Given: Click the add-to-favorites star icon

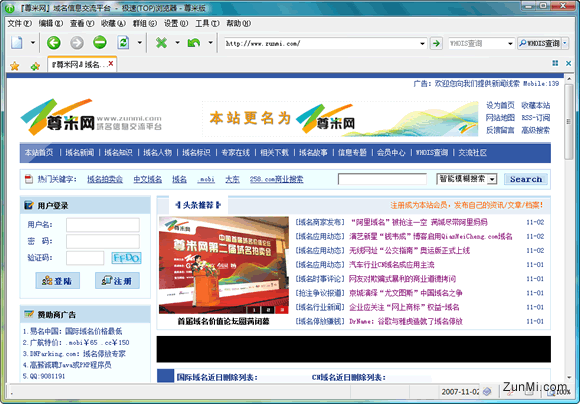Looking at the screenshot, I should pos(35,66).
